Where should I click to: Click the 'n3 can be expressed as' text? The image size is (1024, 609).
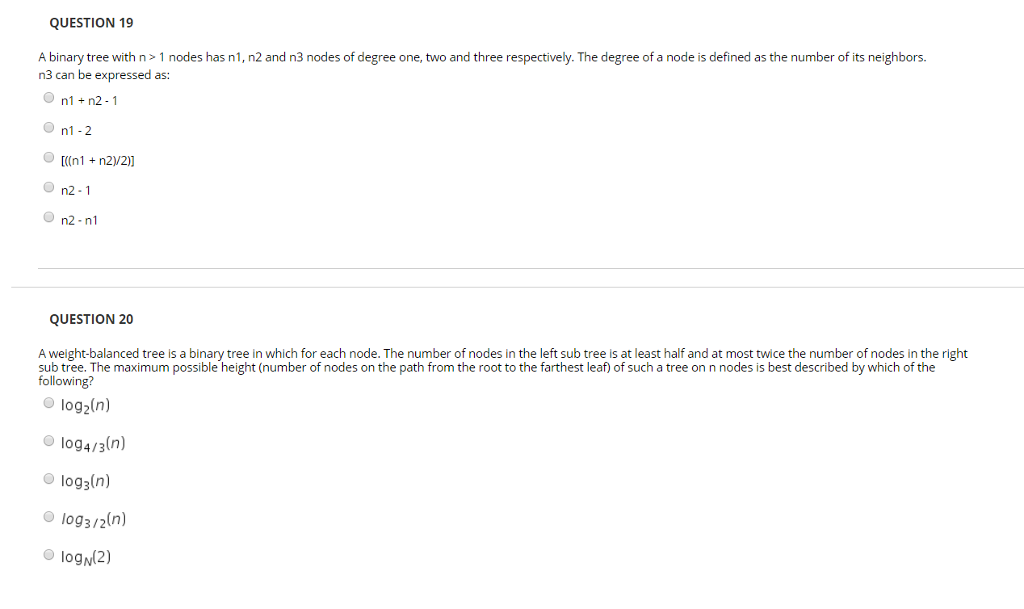104,75
